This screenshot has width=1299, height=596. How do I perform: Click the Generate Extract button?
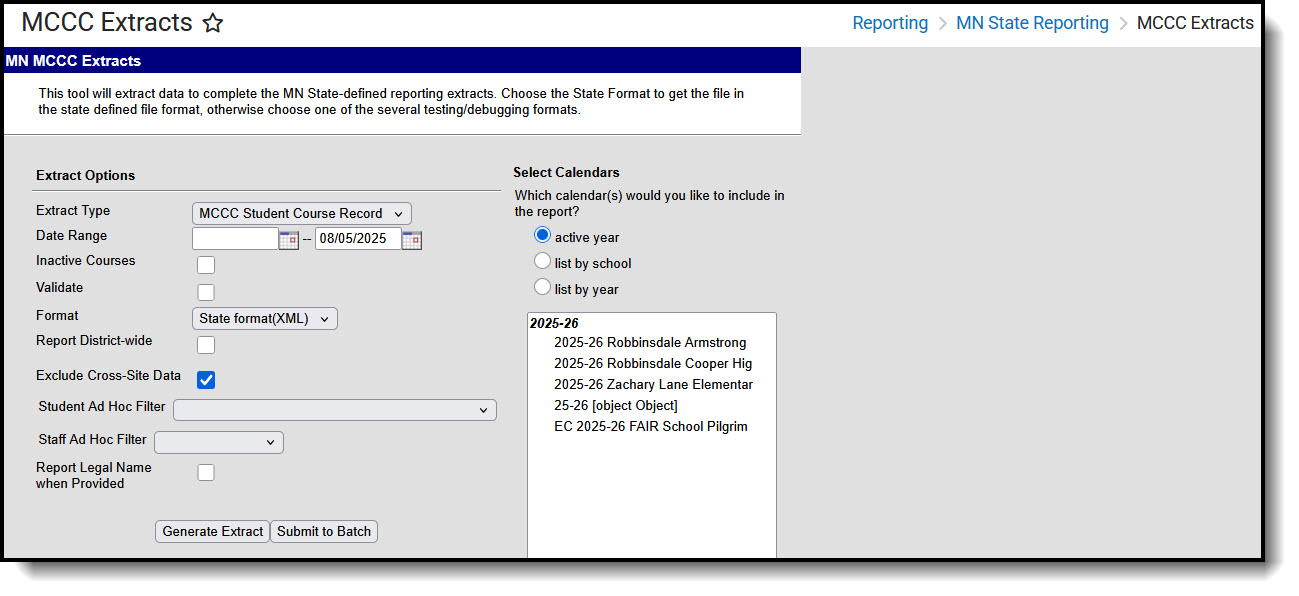(x=212, y=531)
